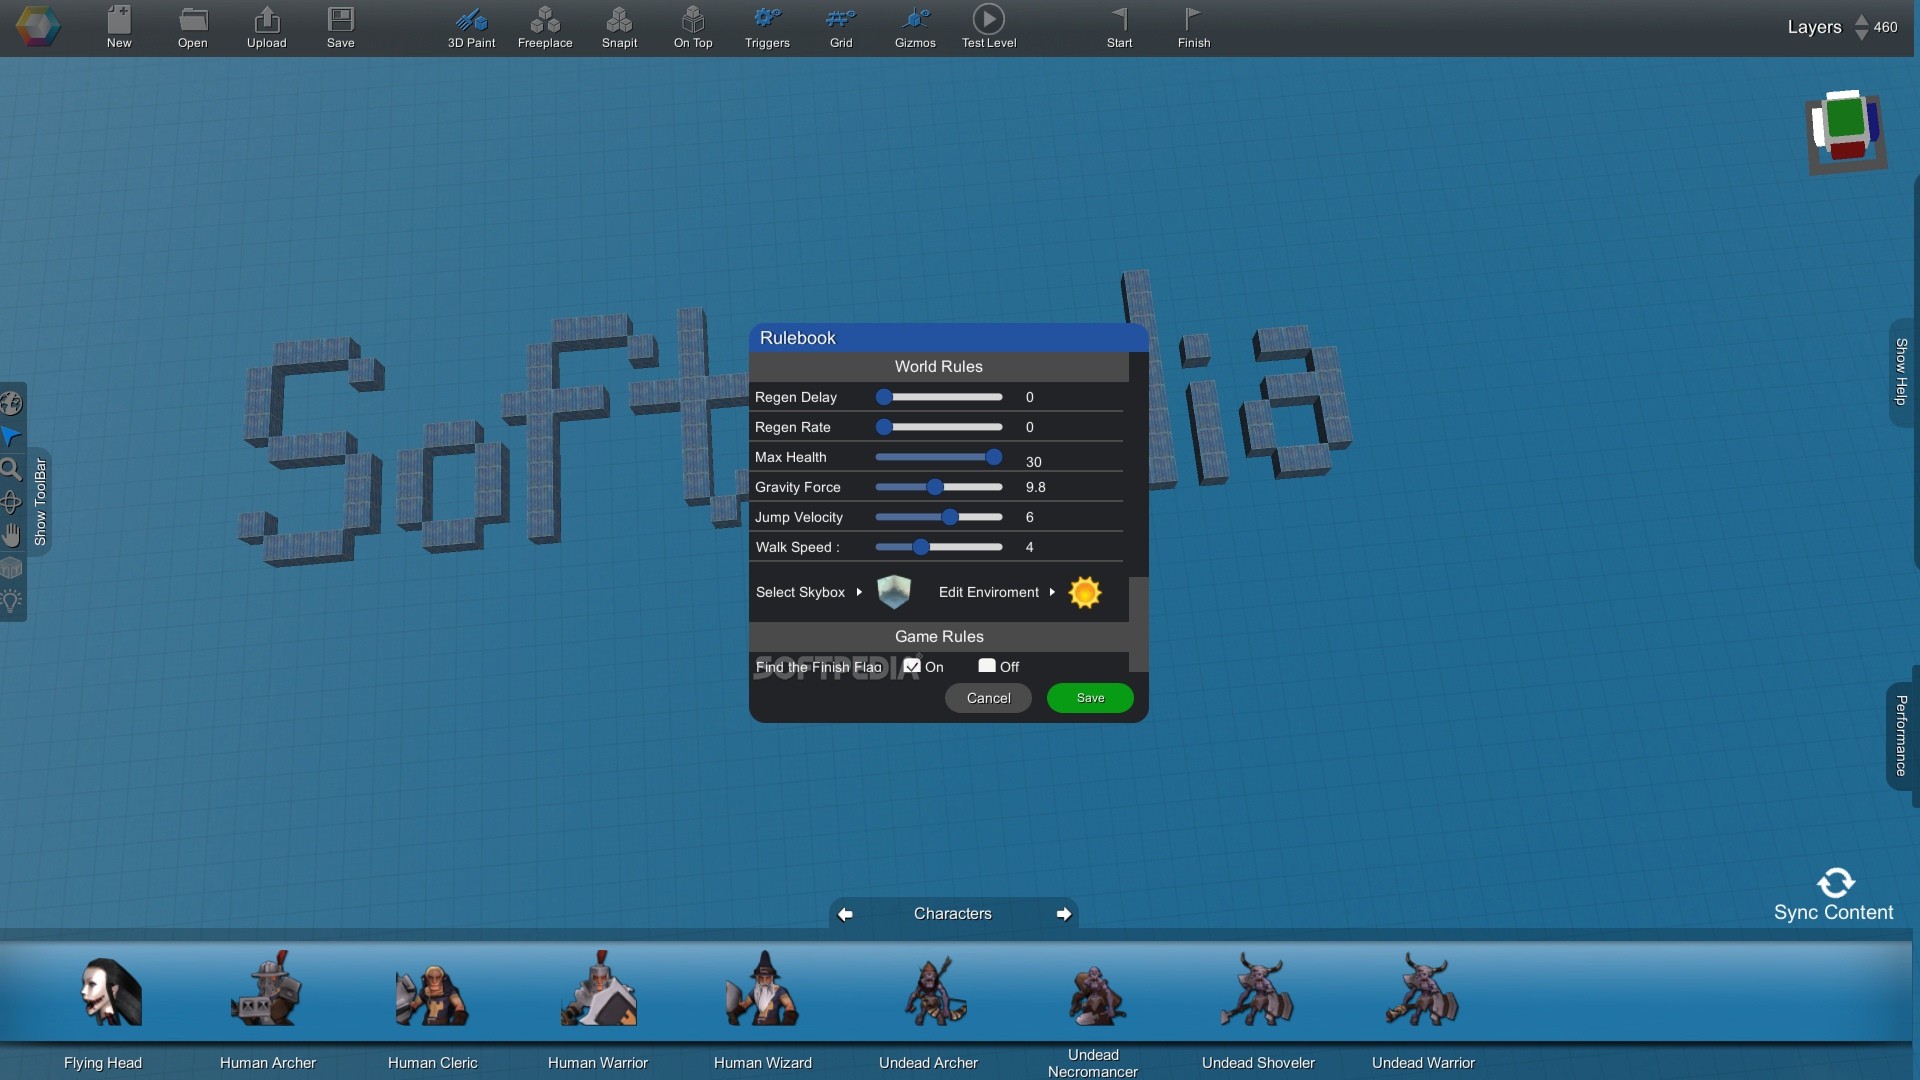Click Cancel in the Rulebook dialog

(988, 698)
